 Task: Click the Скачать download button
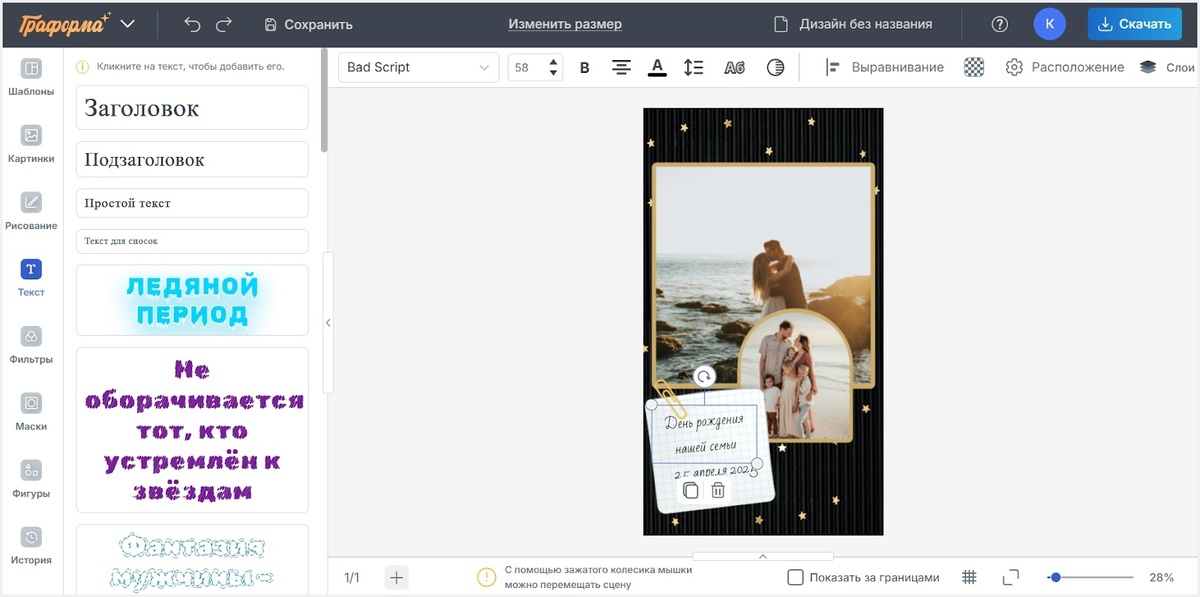1134,24
